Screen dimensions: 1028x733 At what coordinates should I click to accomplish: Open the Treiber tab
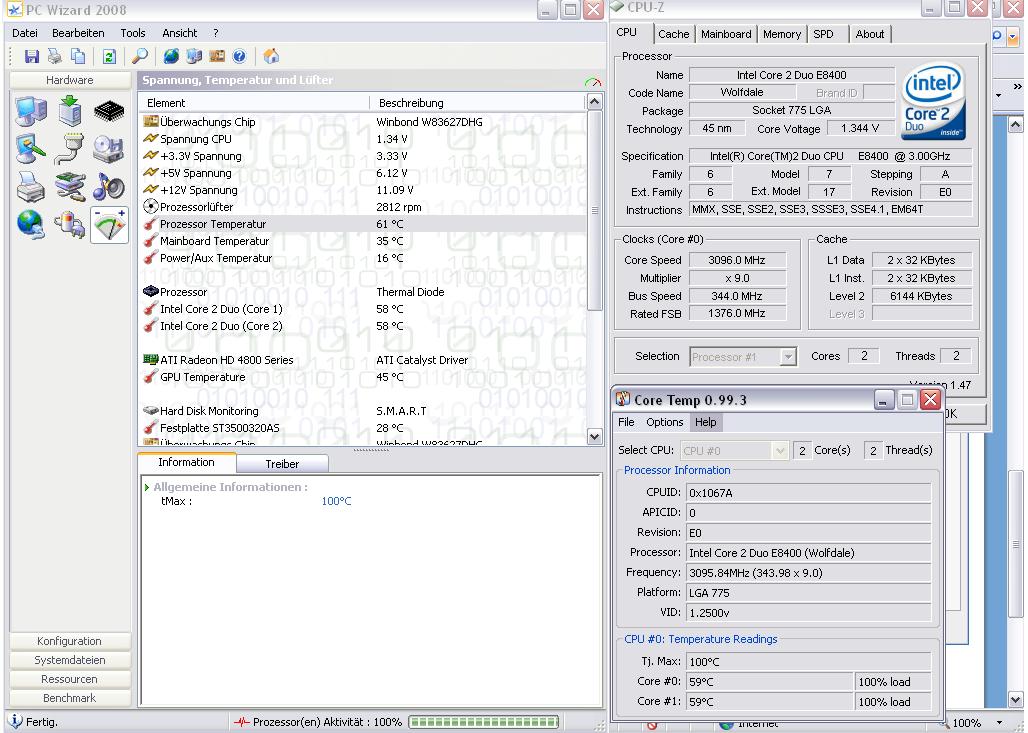(282, 464)
